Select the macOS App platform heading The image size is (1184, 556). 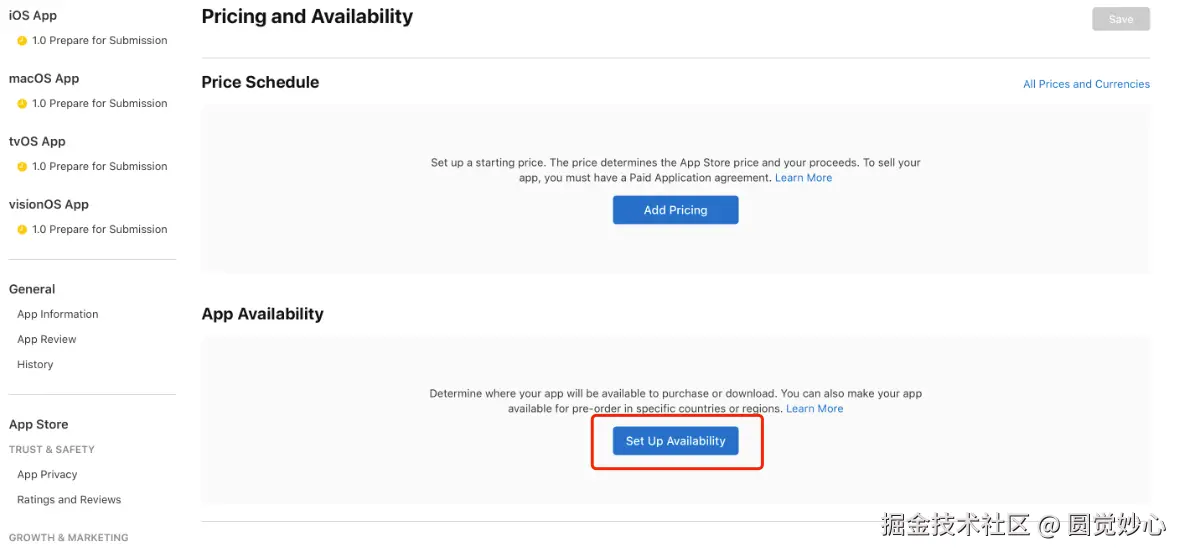pos(44,79)
